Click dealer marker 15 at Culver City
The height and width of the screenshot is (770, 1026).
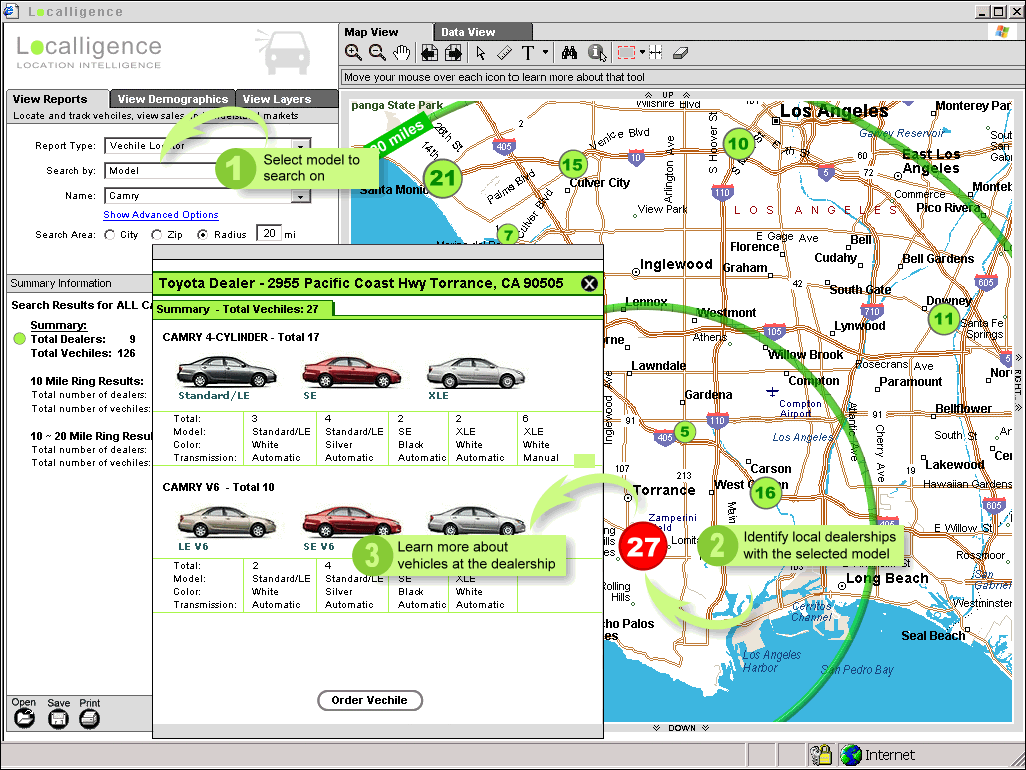coord(573,164)
